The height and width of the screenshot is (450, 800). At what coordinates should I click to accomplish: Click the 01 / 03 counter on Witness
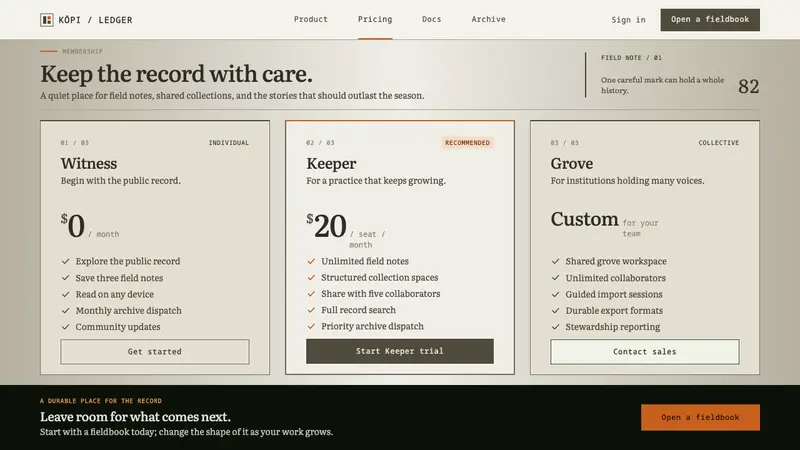(x=74, y=142)
